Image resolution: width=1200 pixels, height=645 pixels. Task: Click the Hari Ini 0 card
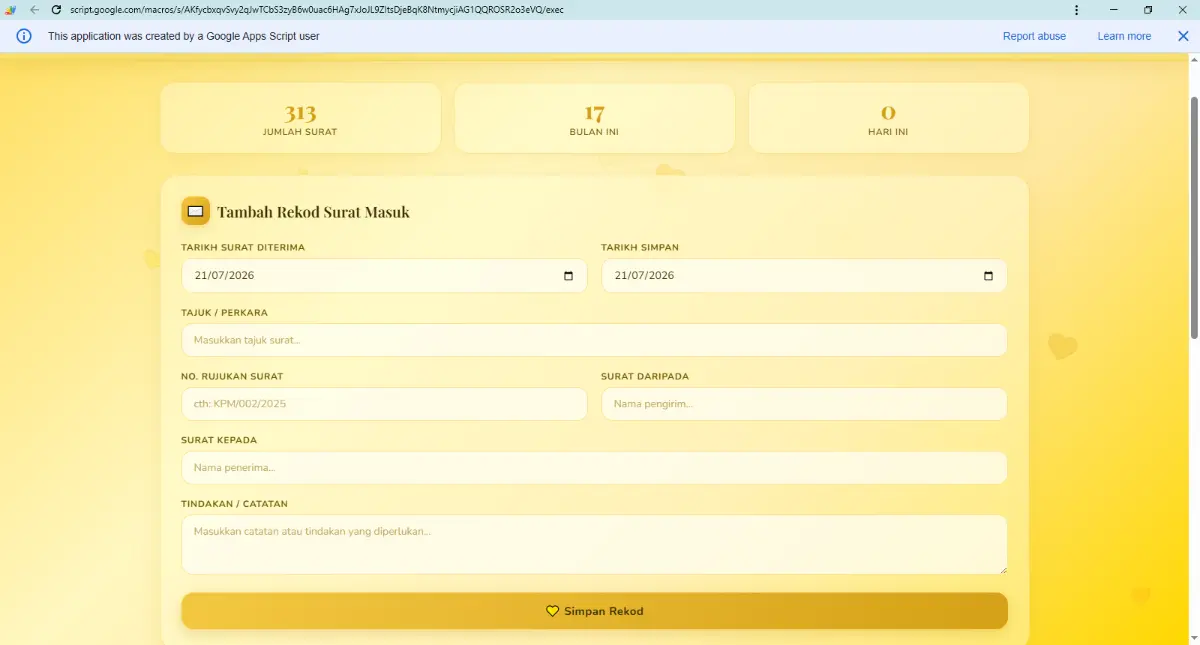[x=888, y=118]
